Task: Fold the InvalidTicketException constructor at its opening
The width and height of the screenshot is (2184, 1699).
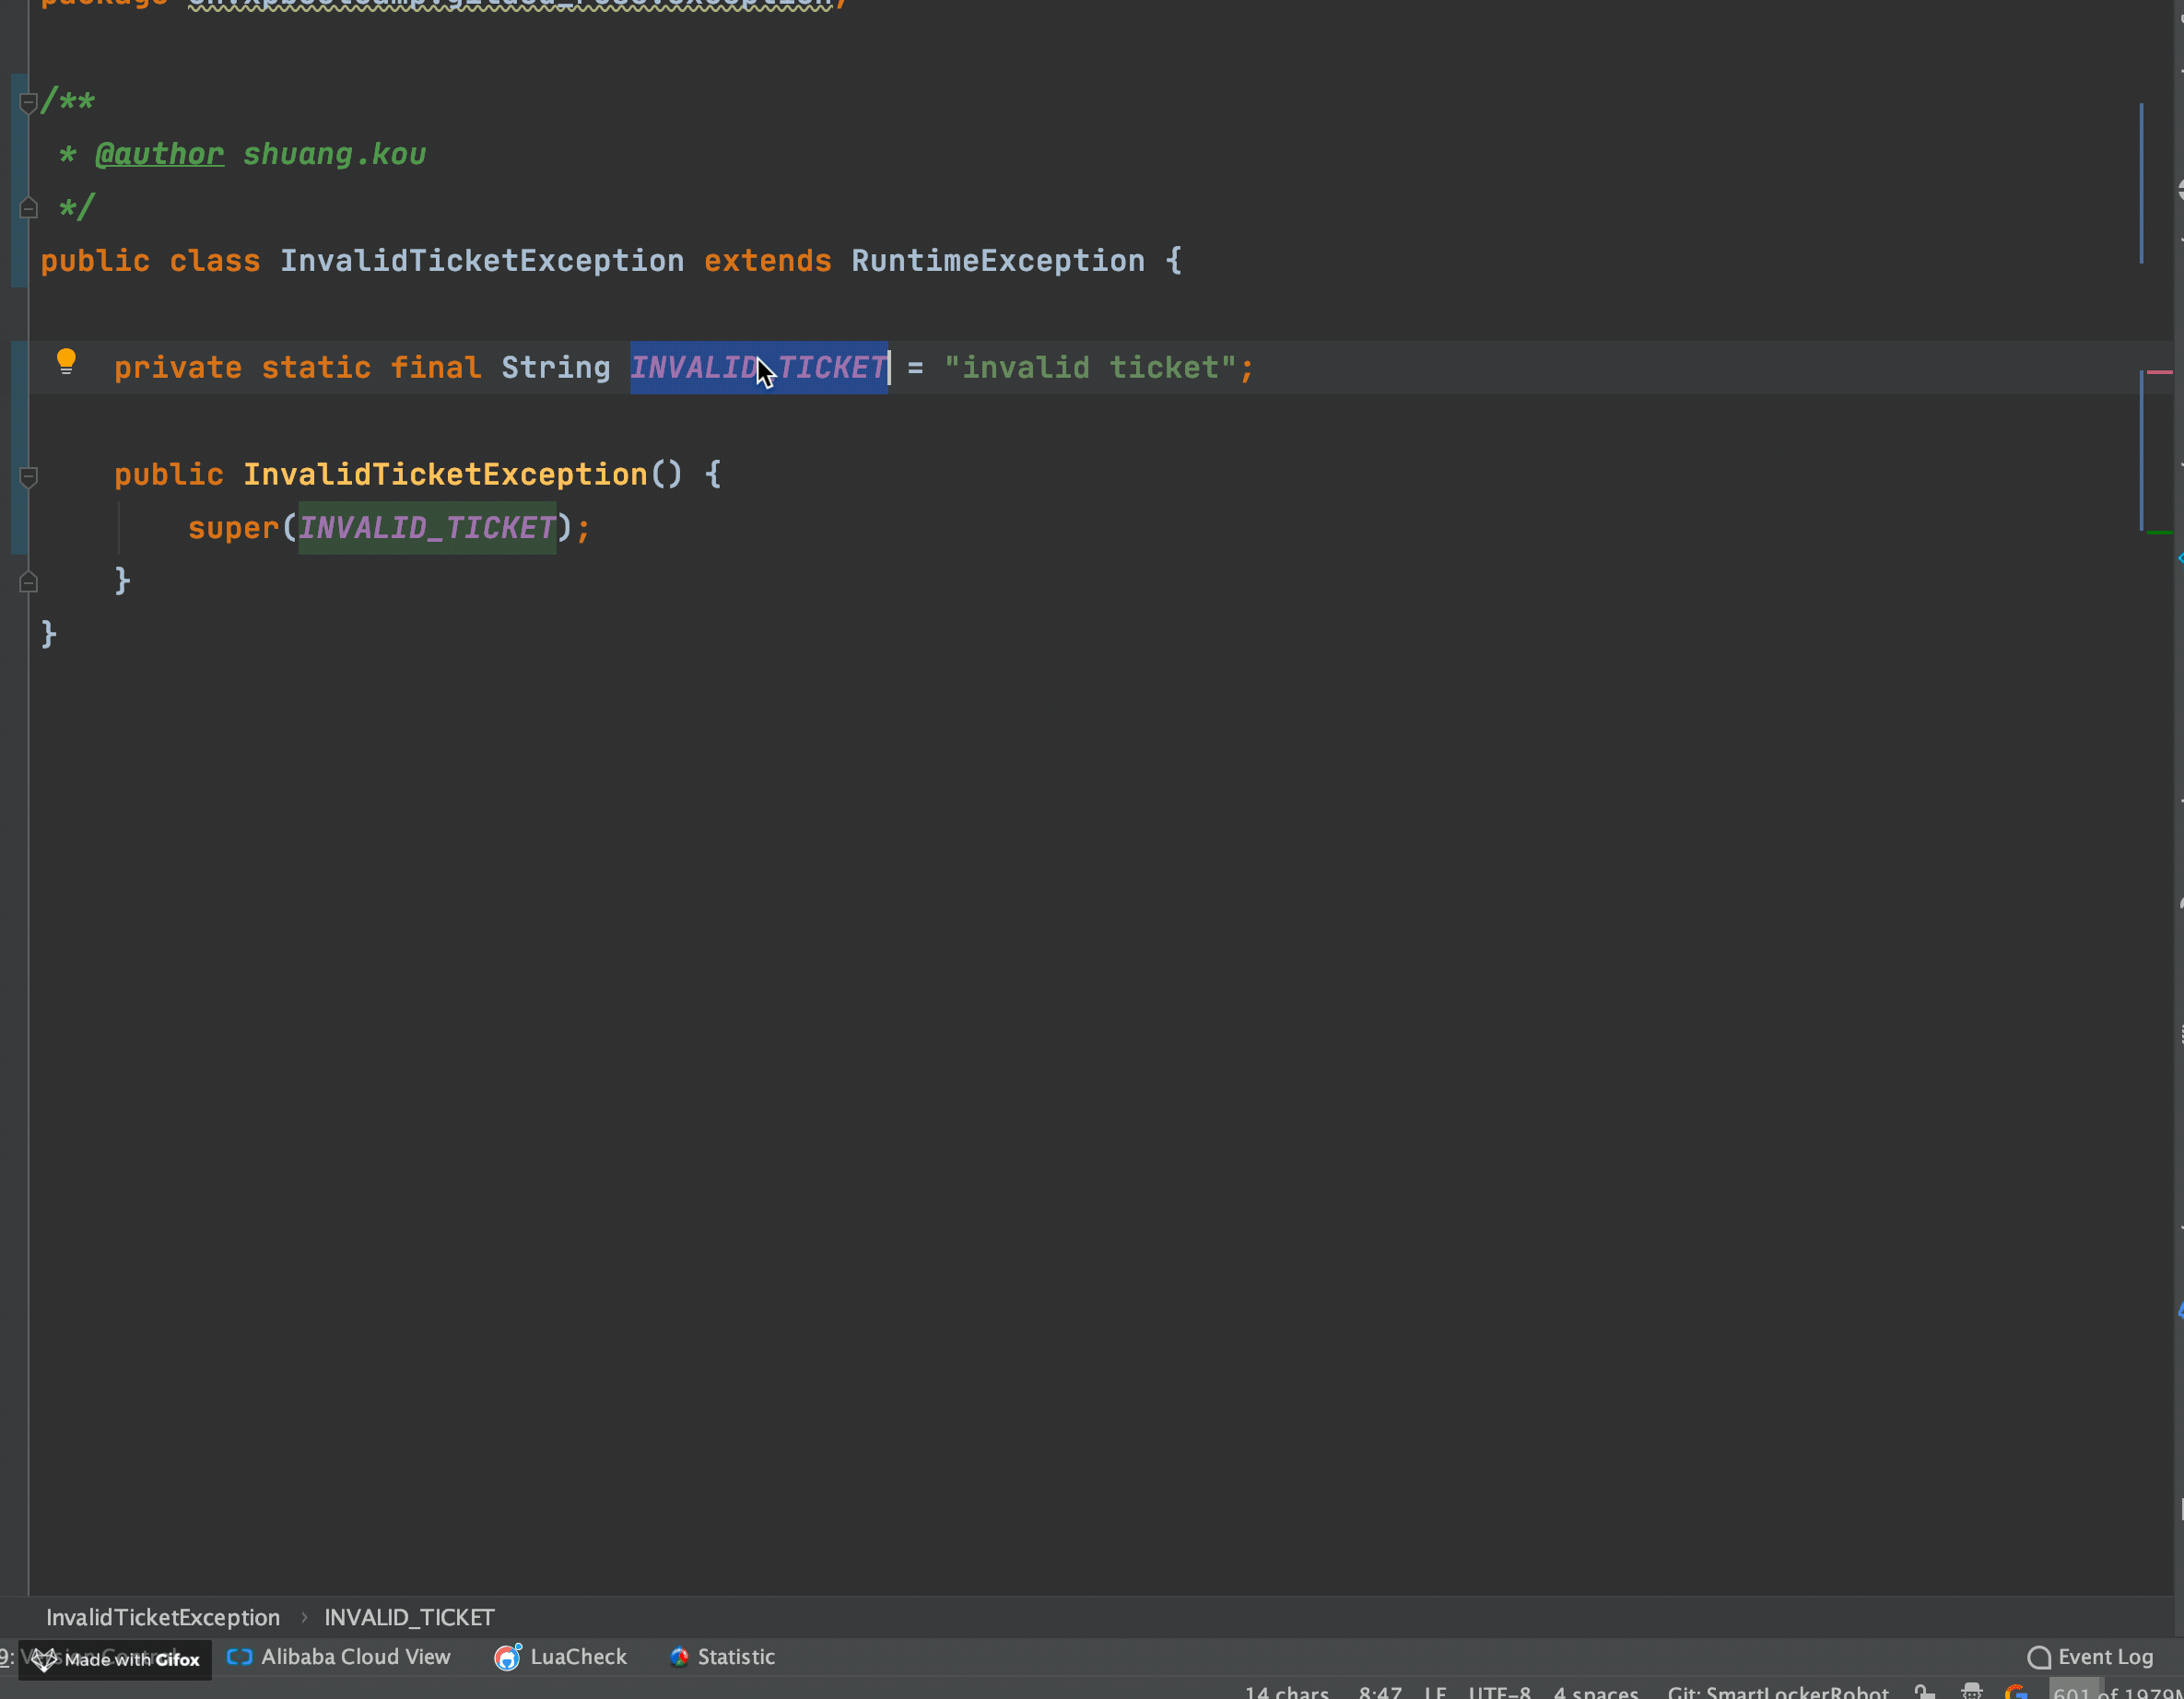Action: 28,477
